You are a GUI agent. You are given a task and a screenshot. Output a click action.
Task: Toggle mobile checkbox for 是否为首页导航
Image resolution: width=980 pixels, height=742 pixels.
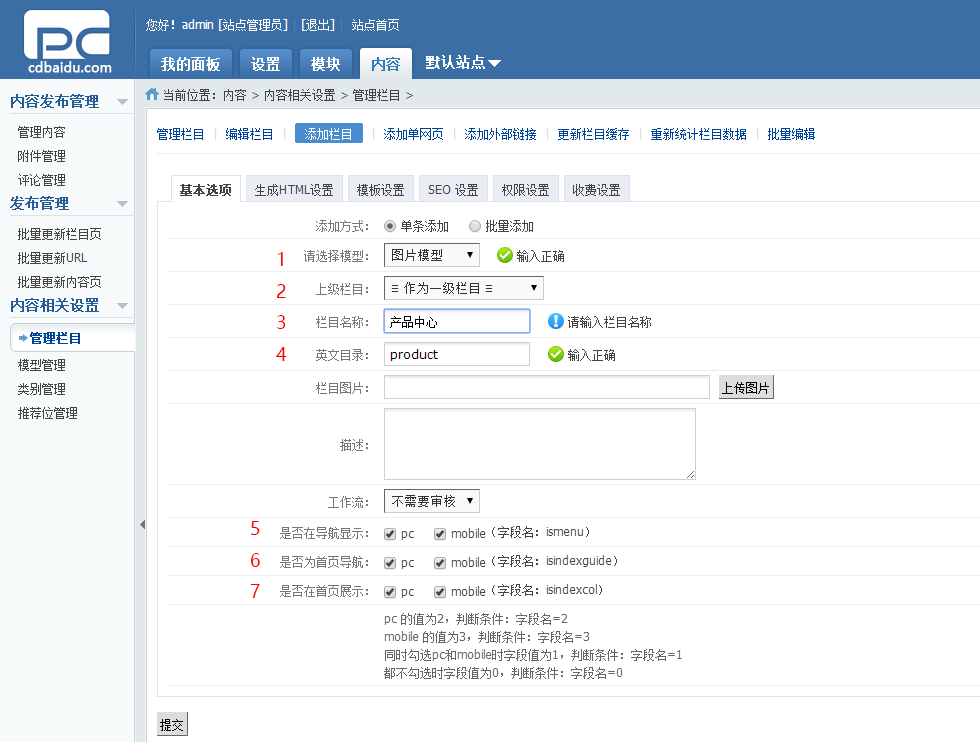(440, 563)
